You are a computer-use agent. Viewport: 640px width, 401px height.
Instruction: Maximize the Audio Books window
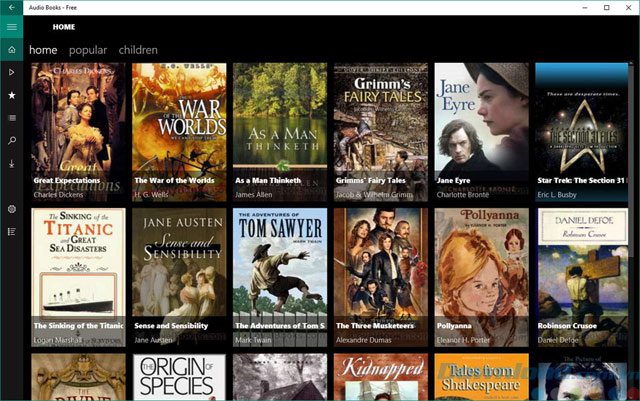pyautogui.click(x=607, y=7)
